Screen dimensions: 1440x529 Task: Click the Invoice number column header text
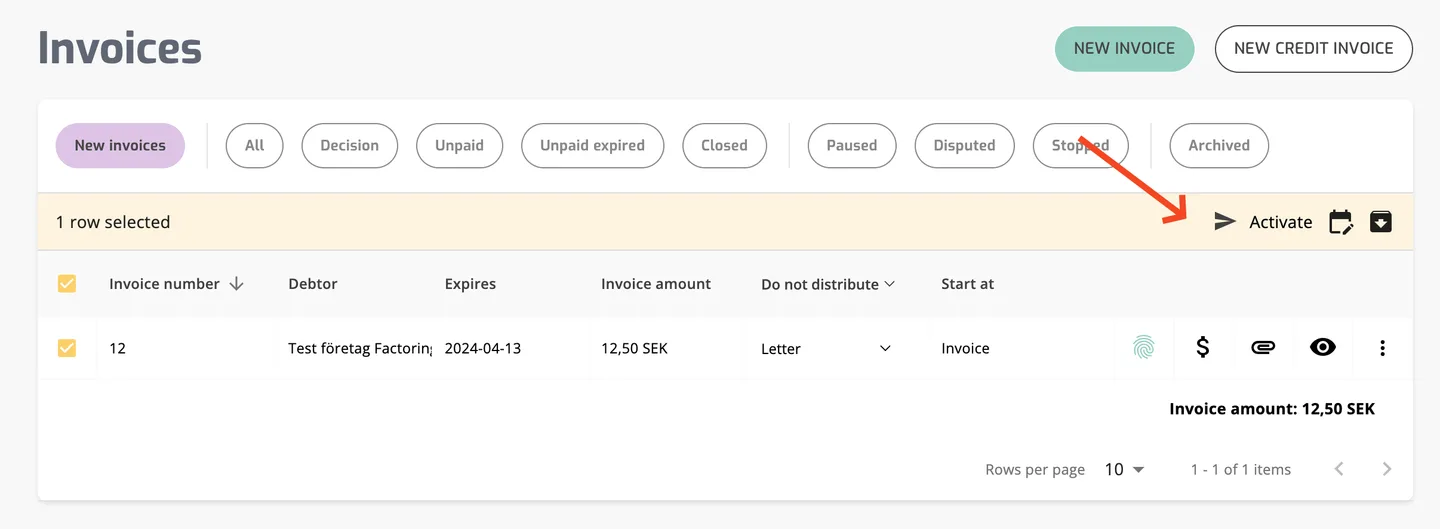pyautogui.click(x=164, y=284)
